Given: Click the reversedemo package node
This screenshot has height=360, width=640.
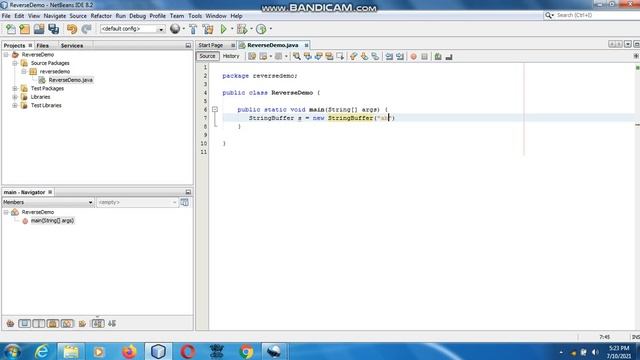Looking at the screenshot, I should 55,72.
